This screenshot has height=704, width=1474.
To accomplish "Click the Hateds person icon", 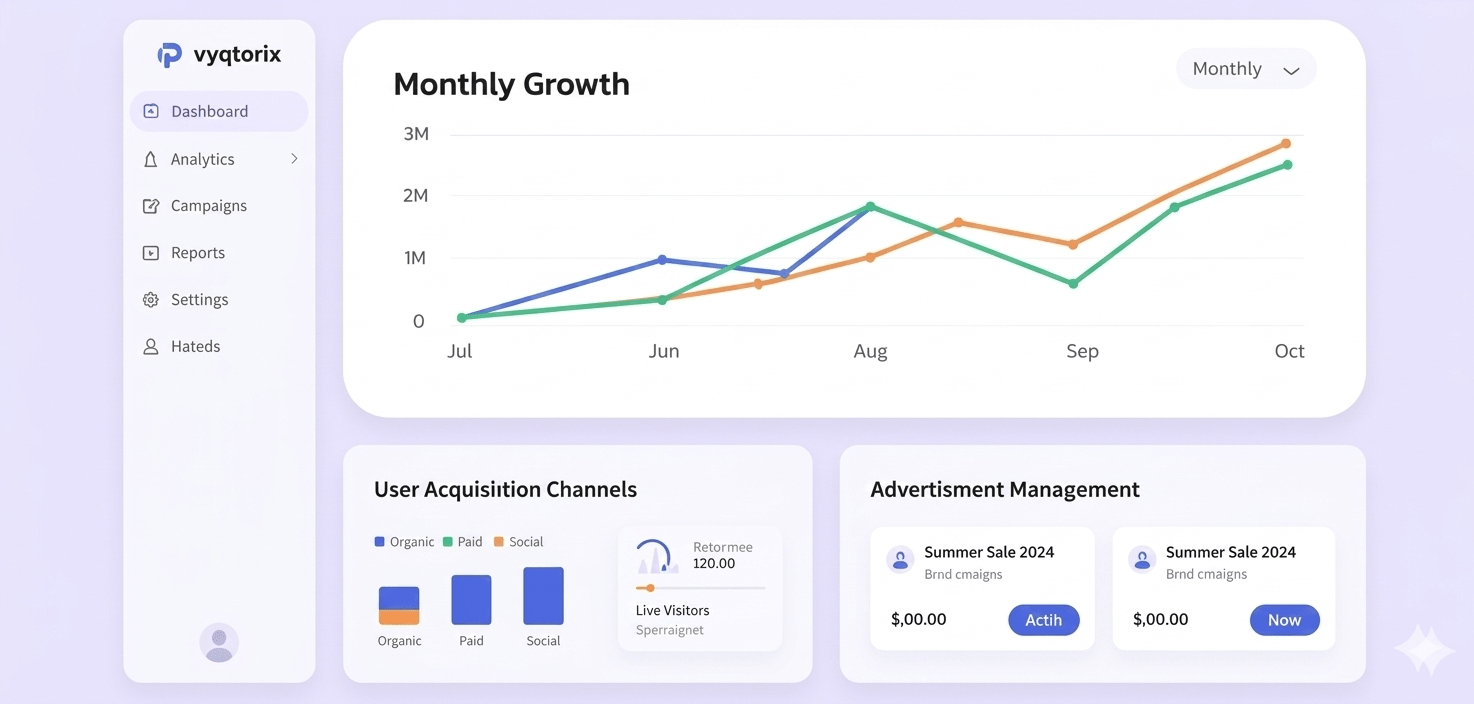I will click(x=151, y=347).
